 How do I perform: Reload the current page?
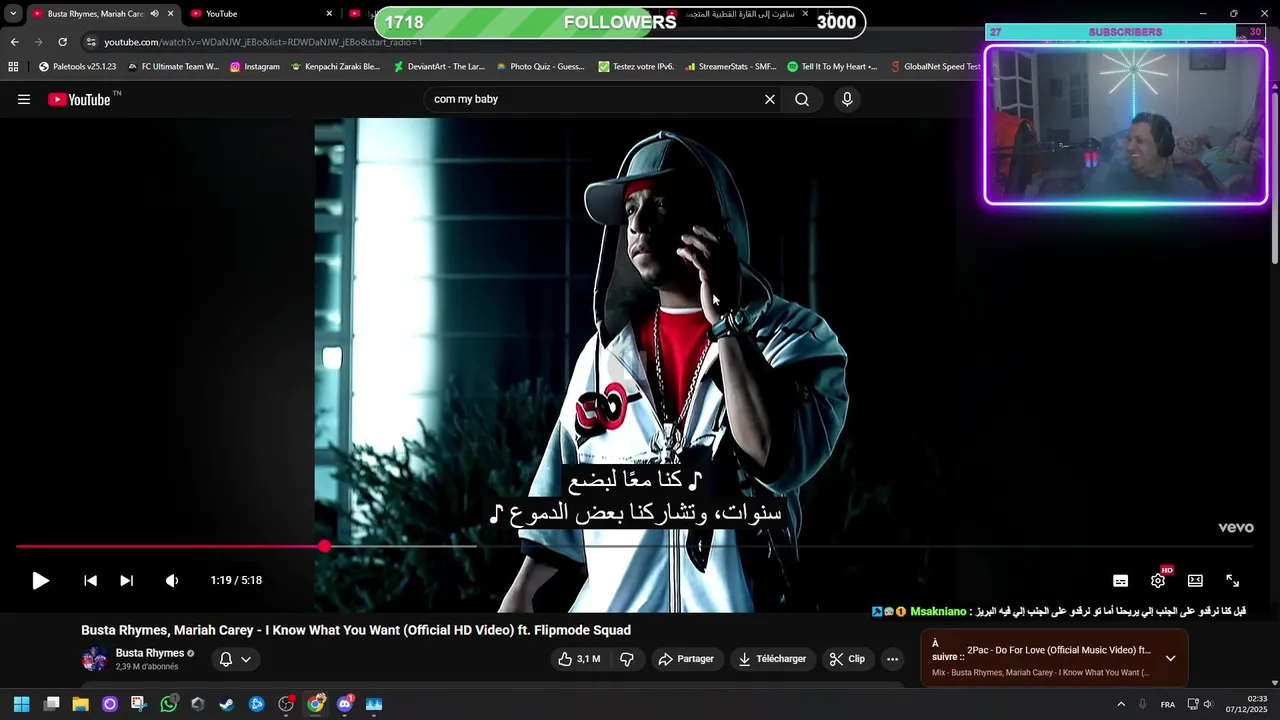[62, 42]
